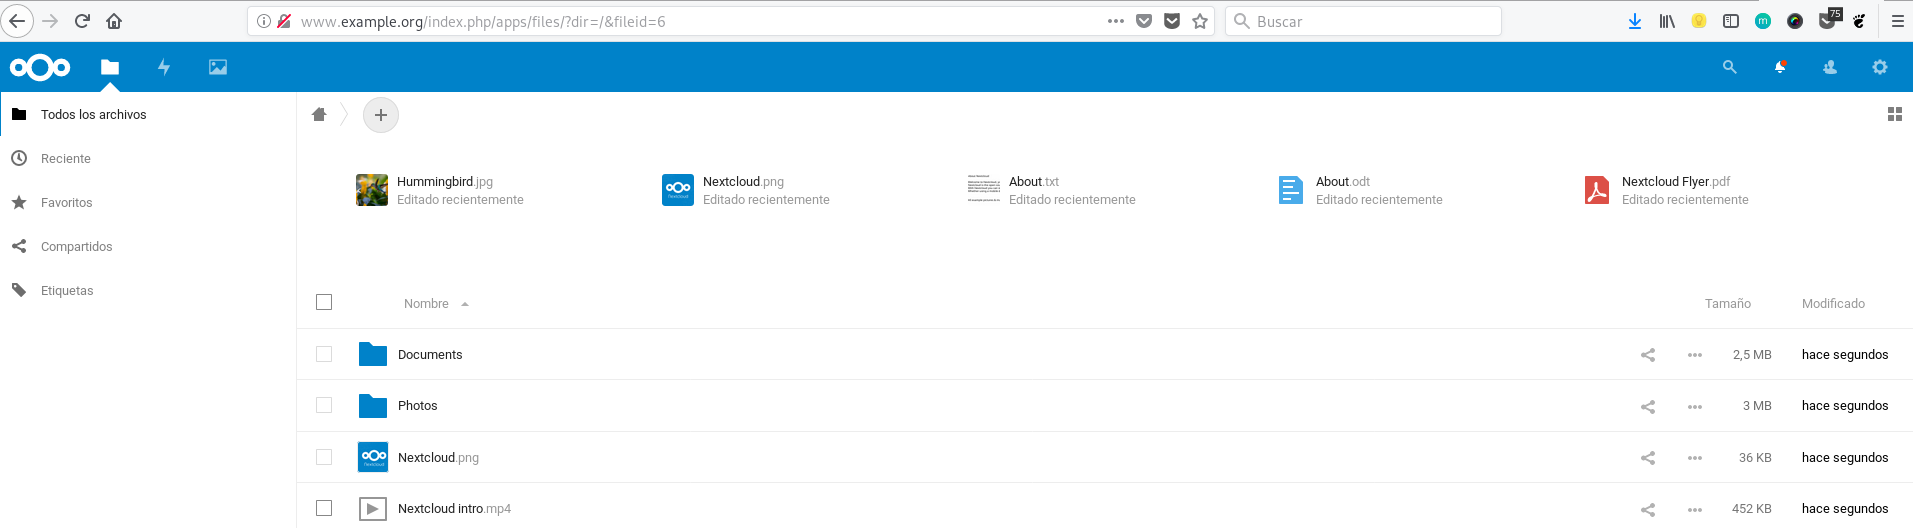Sort files by Nombre column
This screenshot has height=528, width=1913.
(x=426, y=304)
